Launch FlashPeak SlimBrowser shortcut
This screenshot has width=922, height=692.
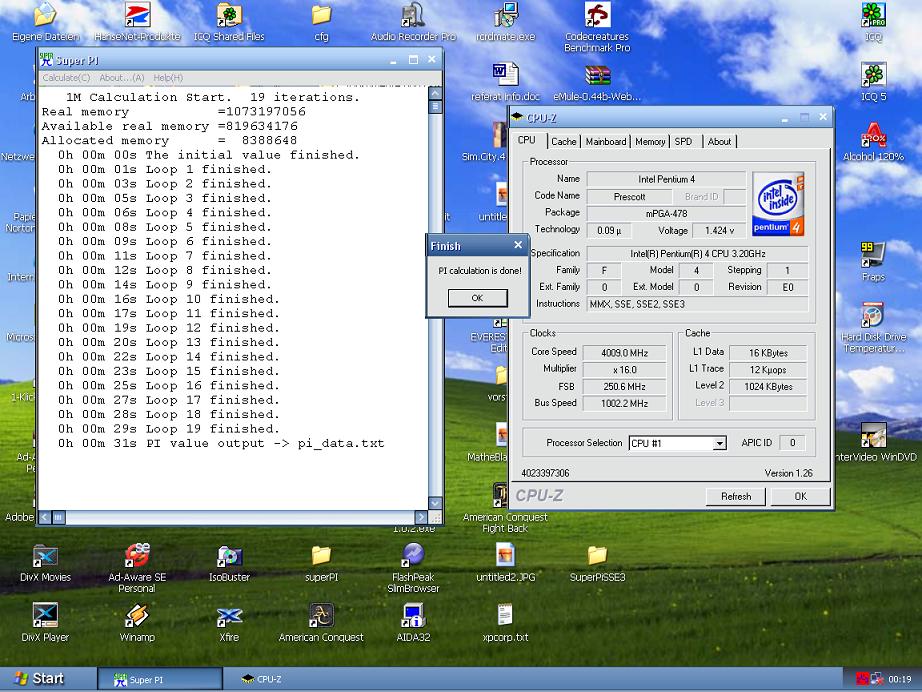[413, 567]
